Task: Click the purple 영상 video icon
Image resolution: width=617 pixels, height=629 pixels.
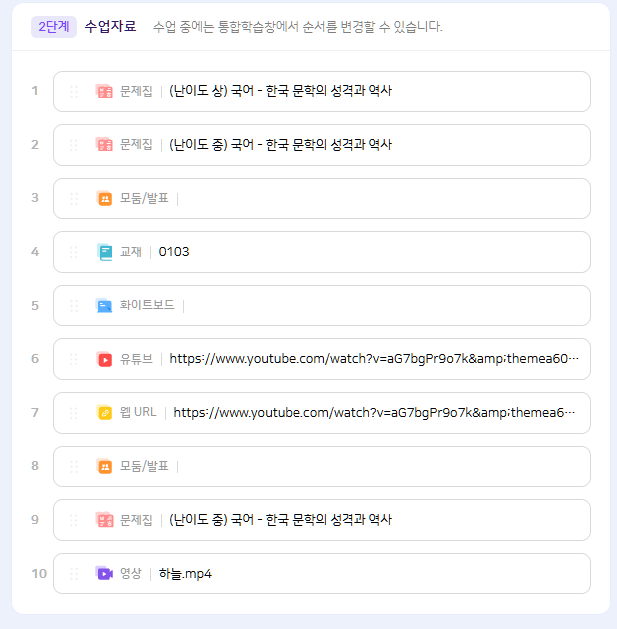Action: [105, 574]
